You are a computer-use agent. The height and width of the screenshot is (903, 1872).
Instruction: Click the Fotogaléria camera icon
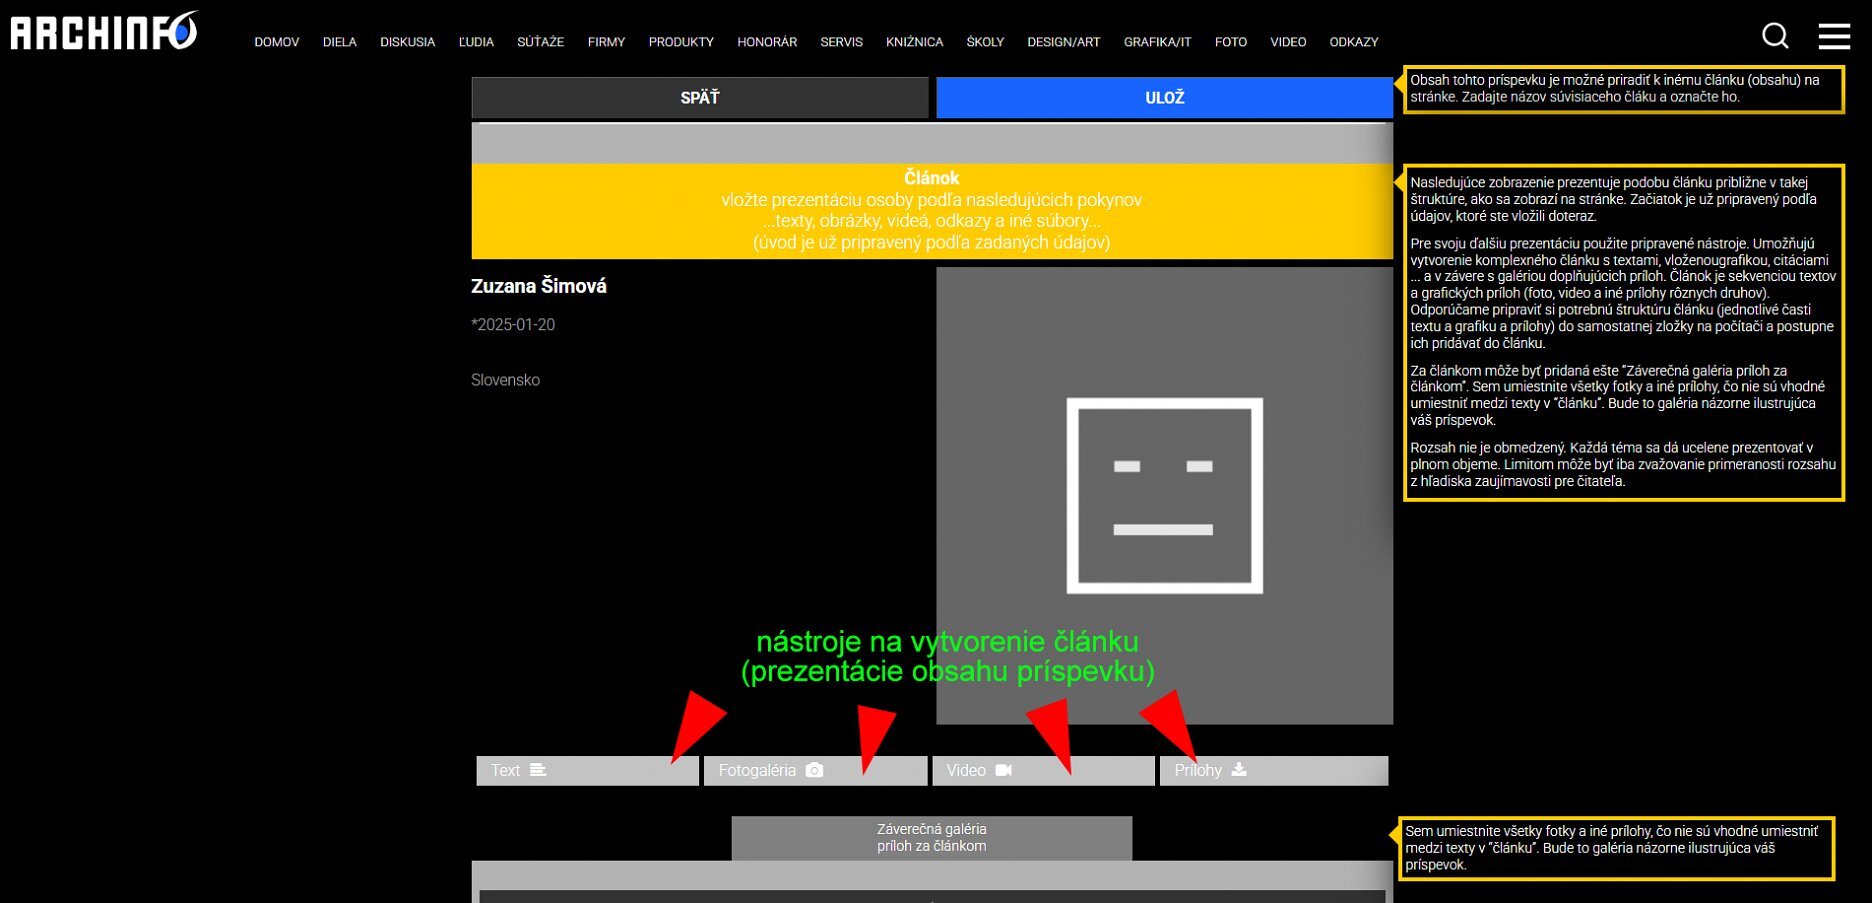pos(814,770)
